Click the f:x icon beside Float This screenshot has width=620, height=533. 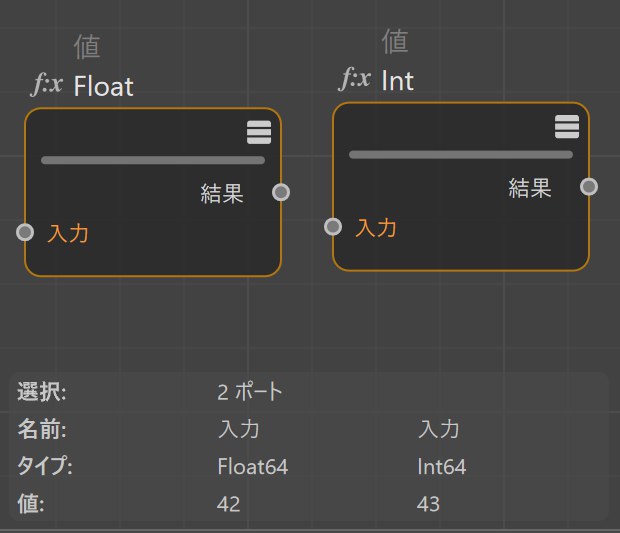coord(47,85)
